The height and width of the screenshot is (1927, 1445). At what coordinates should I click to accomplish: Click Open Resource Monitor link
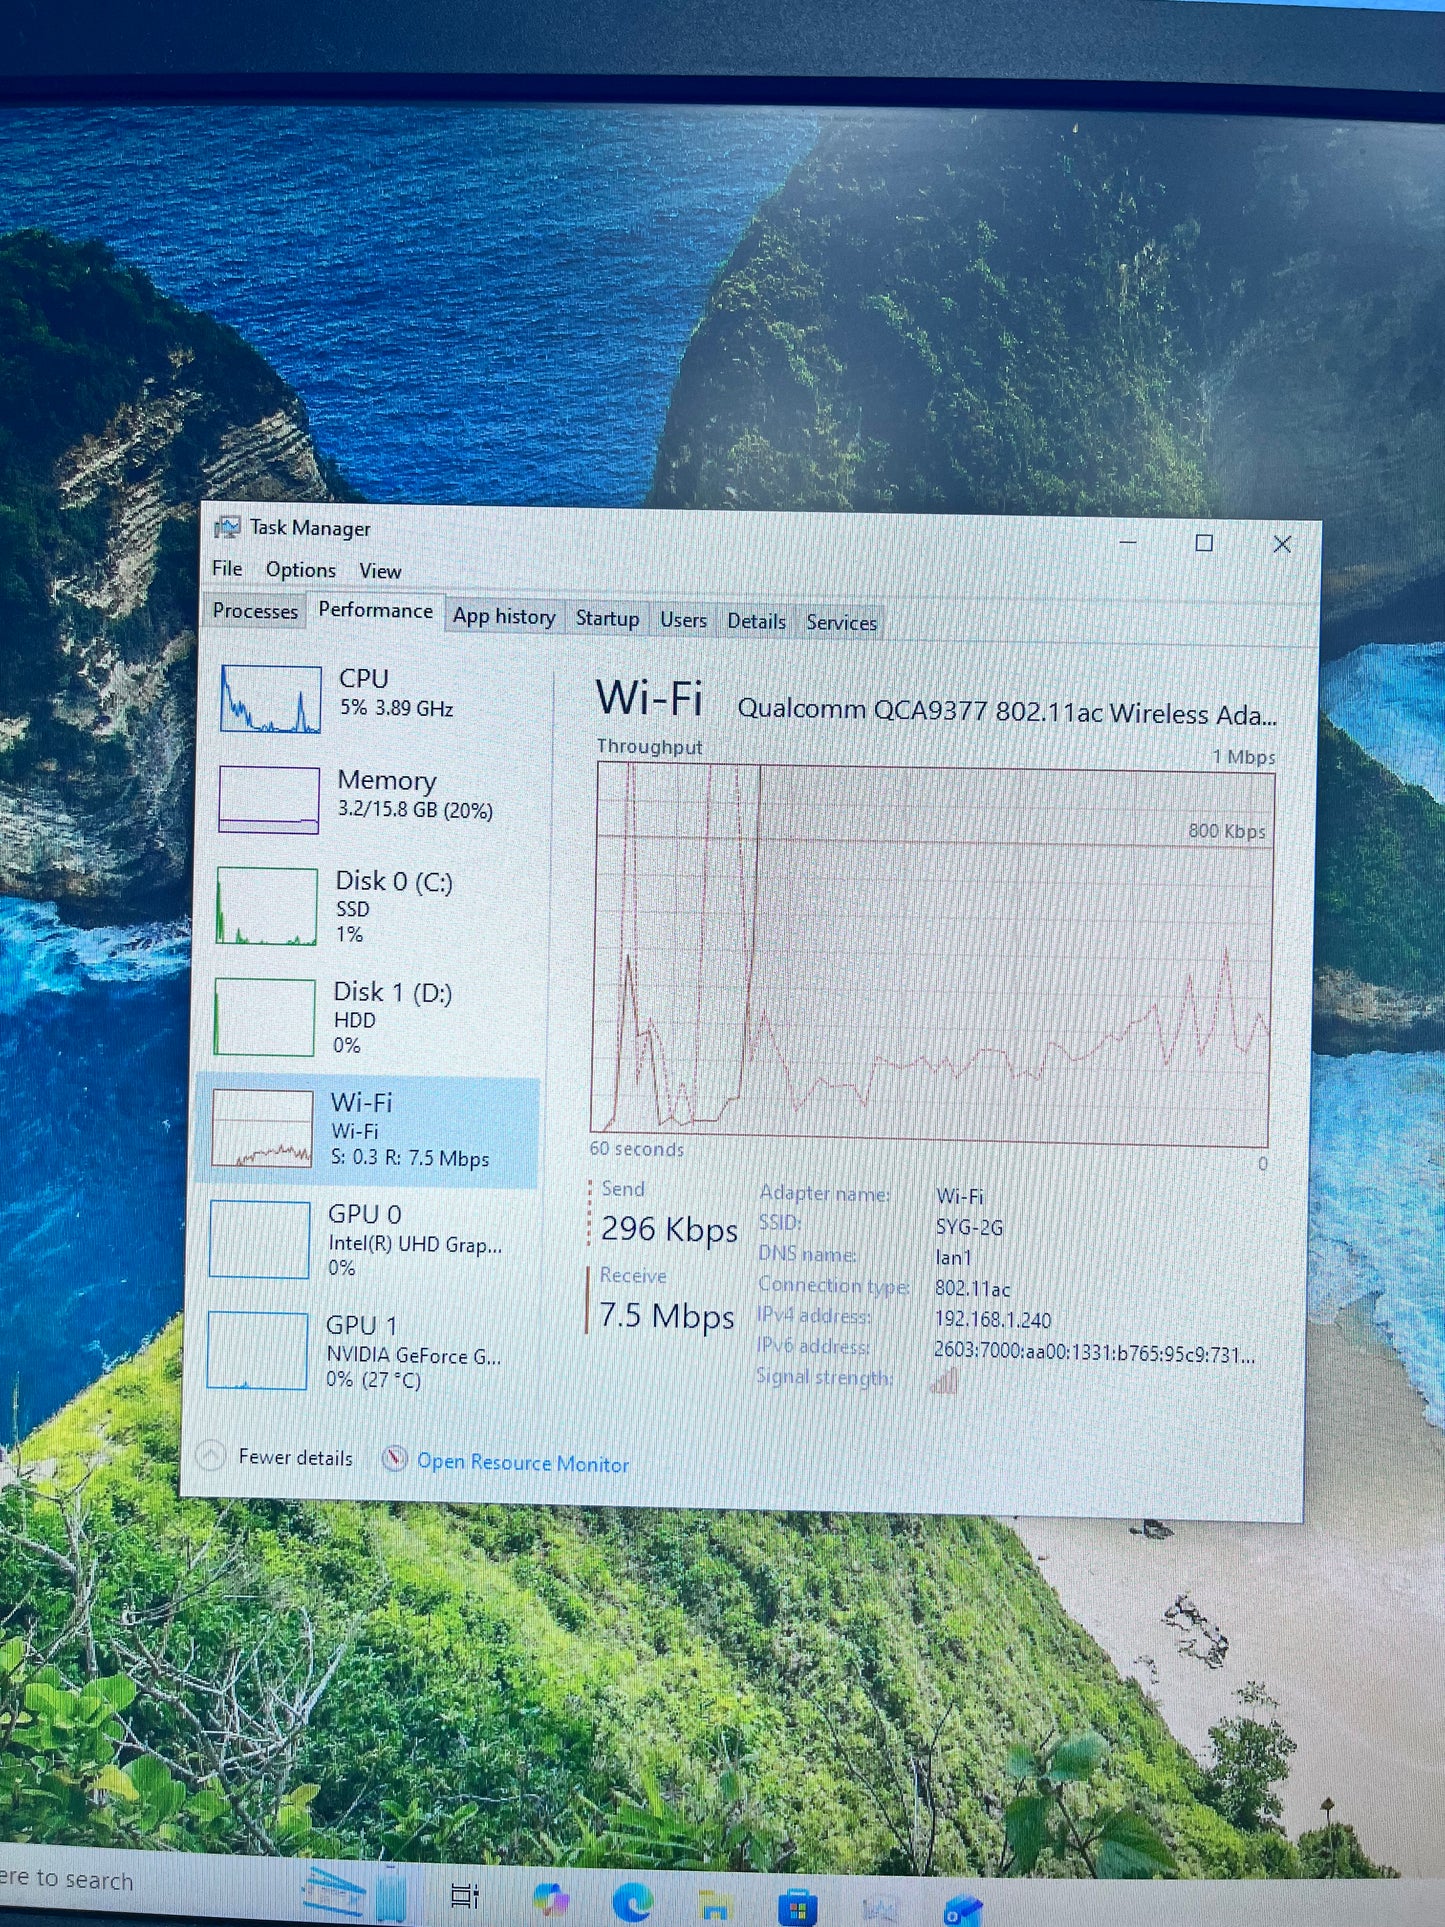click(523, 1463)
